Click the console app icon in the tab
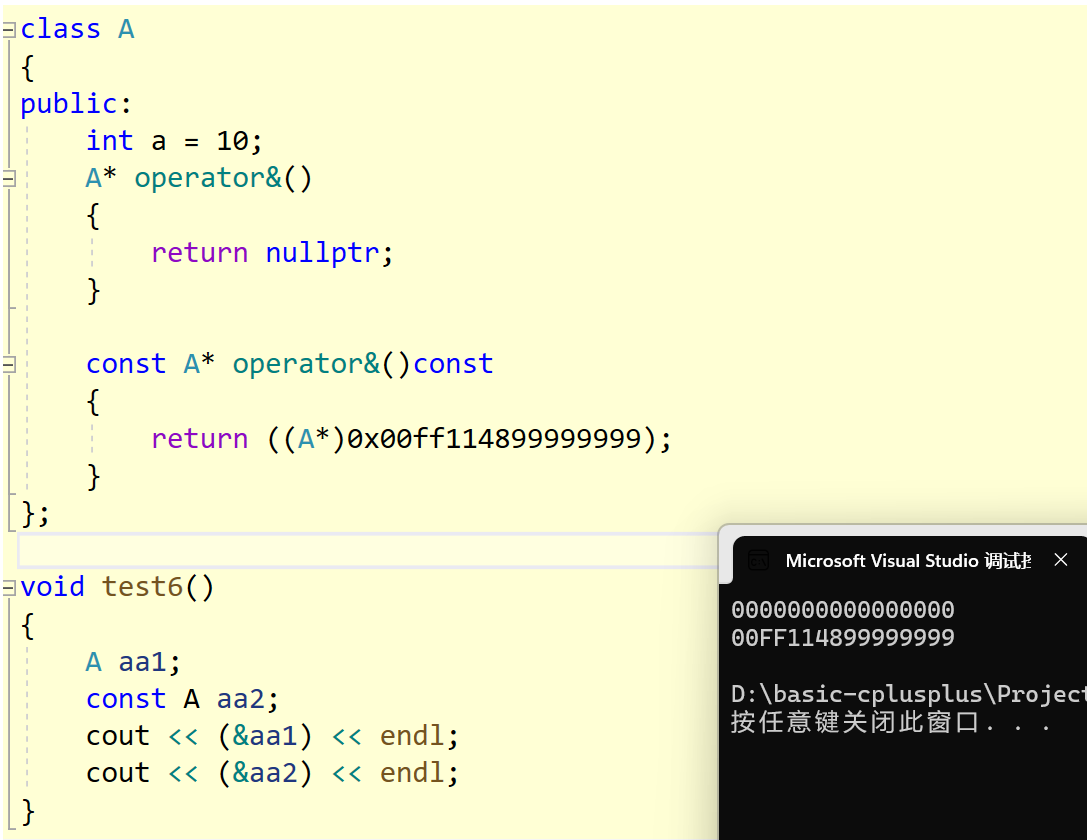The width and height of the screenshot is (1087, 840). point(758,560)
